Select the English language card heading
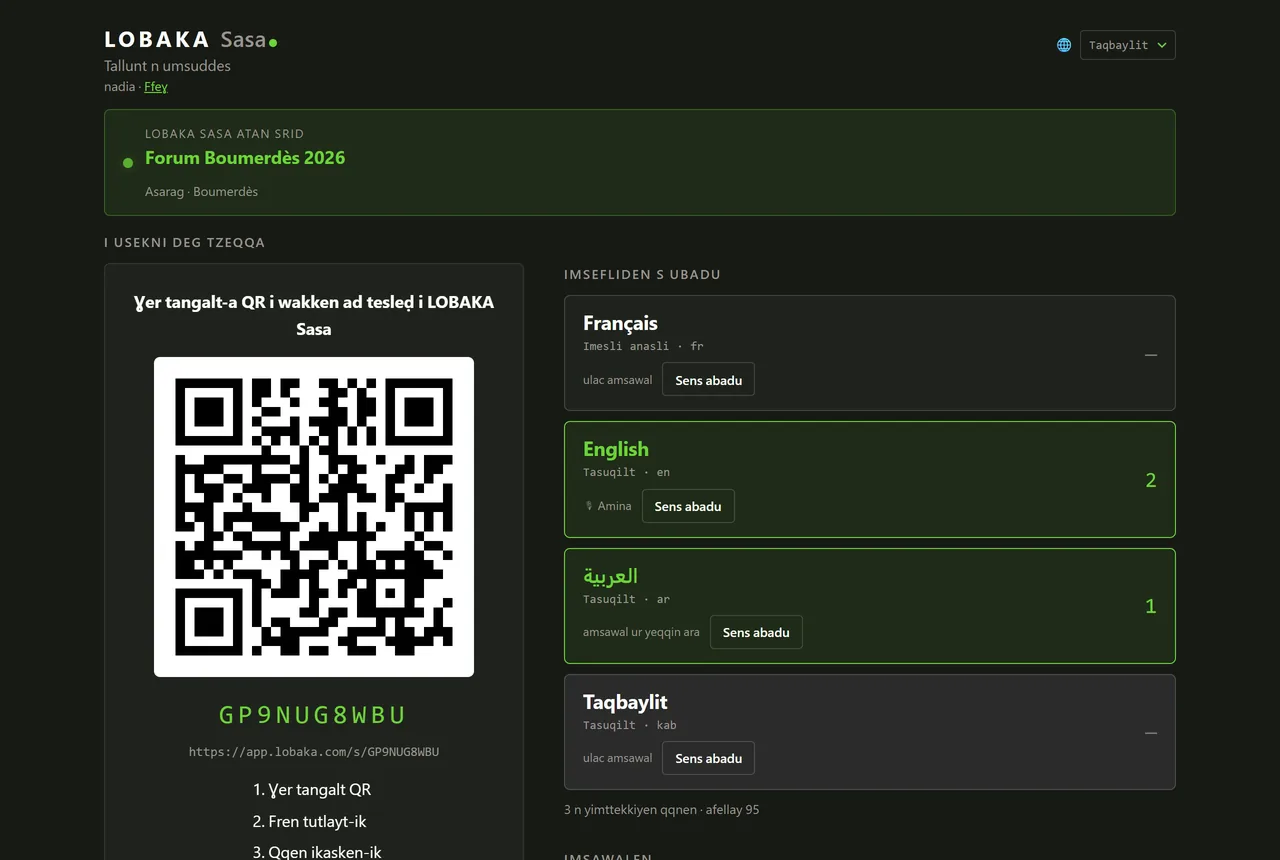Screen dimensions: 1280x860 (x=616, y=449)
